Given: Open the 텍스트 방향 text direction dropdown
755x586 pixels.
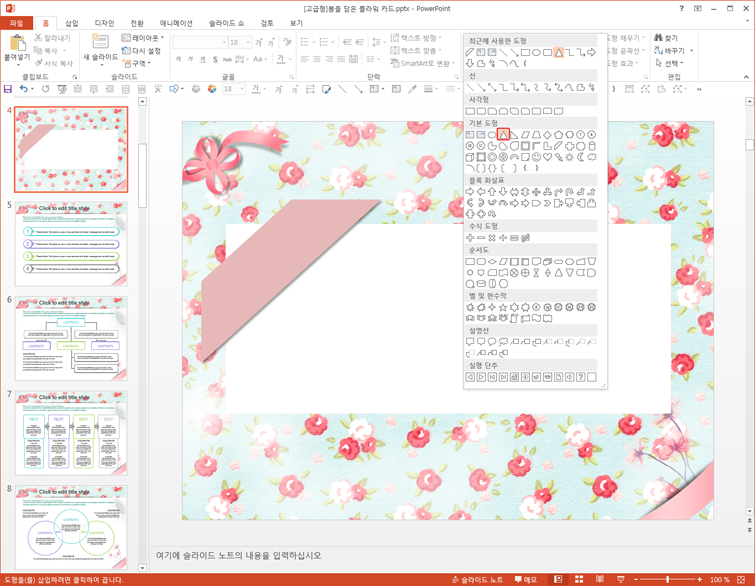Looking at the screenshot, I should tap(416, 38).
